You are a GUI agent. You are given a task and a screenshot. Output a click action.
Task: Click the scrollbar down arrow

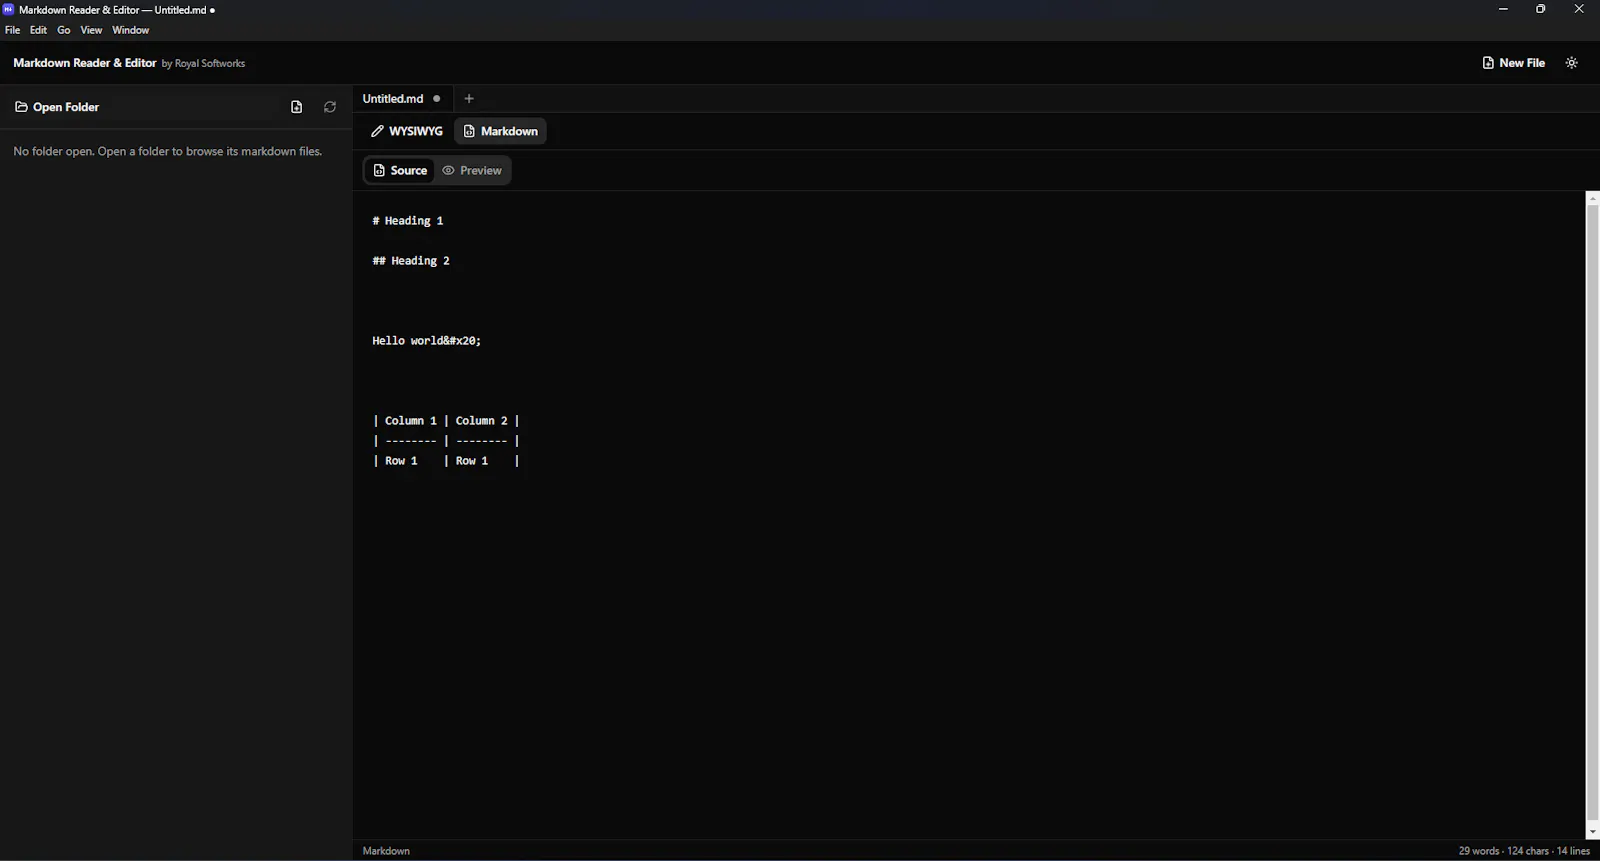point(1592,832)
